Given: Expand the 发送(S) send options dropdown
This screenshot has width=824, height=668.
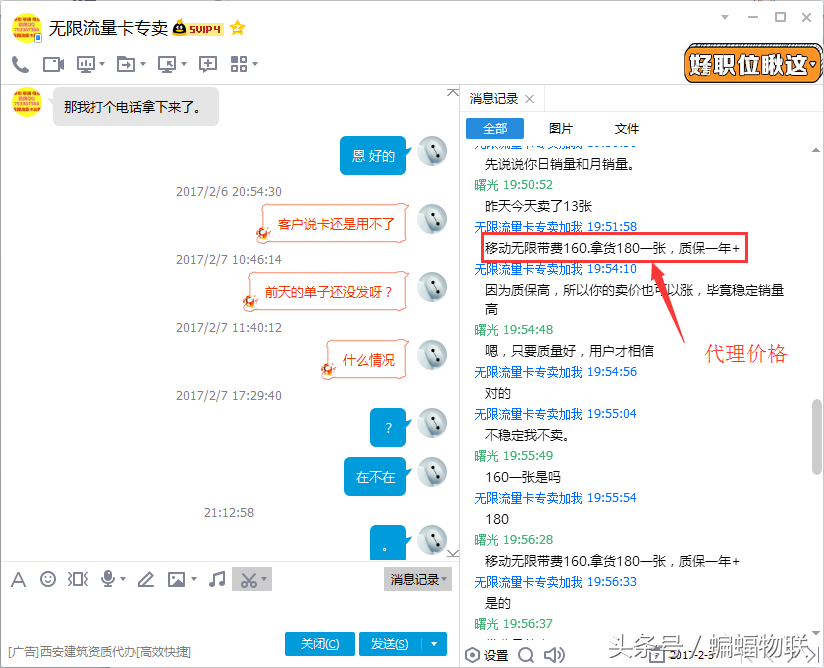Looking at the screenshot, I should (433, 643).
